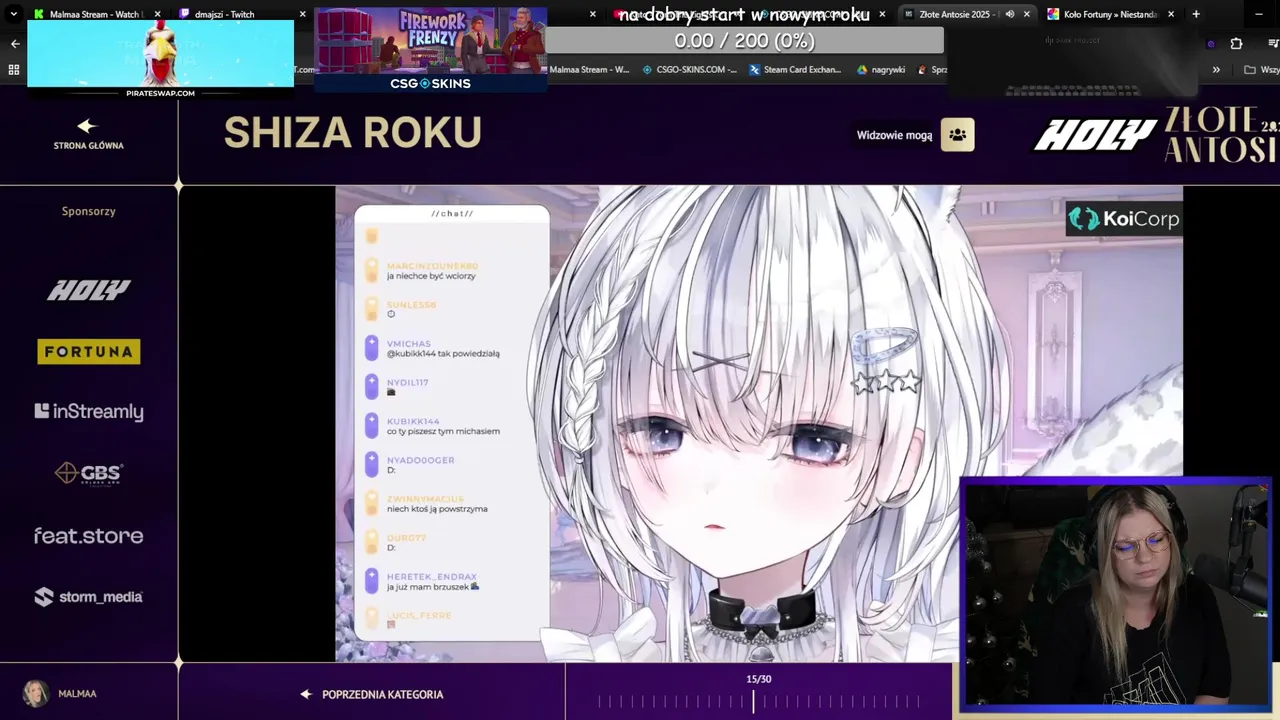Viewport: 1280px width, 720px height.
Task: Switch to the Malmaa Stream tab
Action: (x=96, y=14)
